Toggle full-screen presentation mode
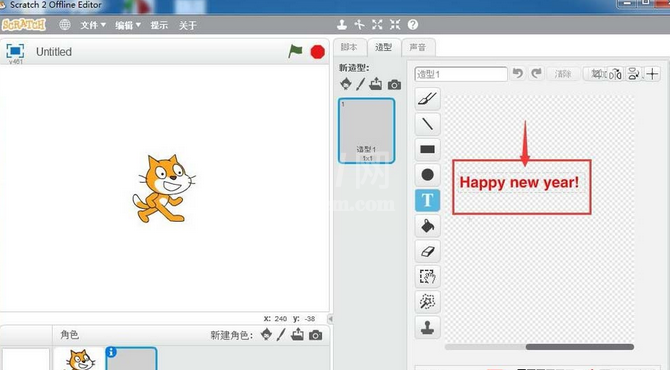 15,51
